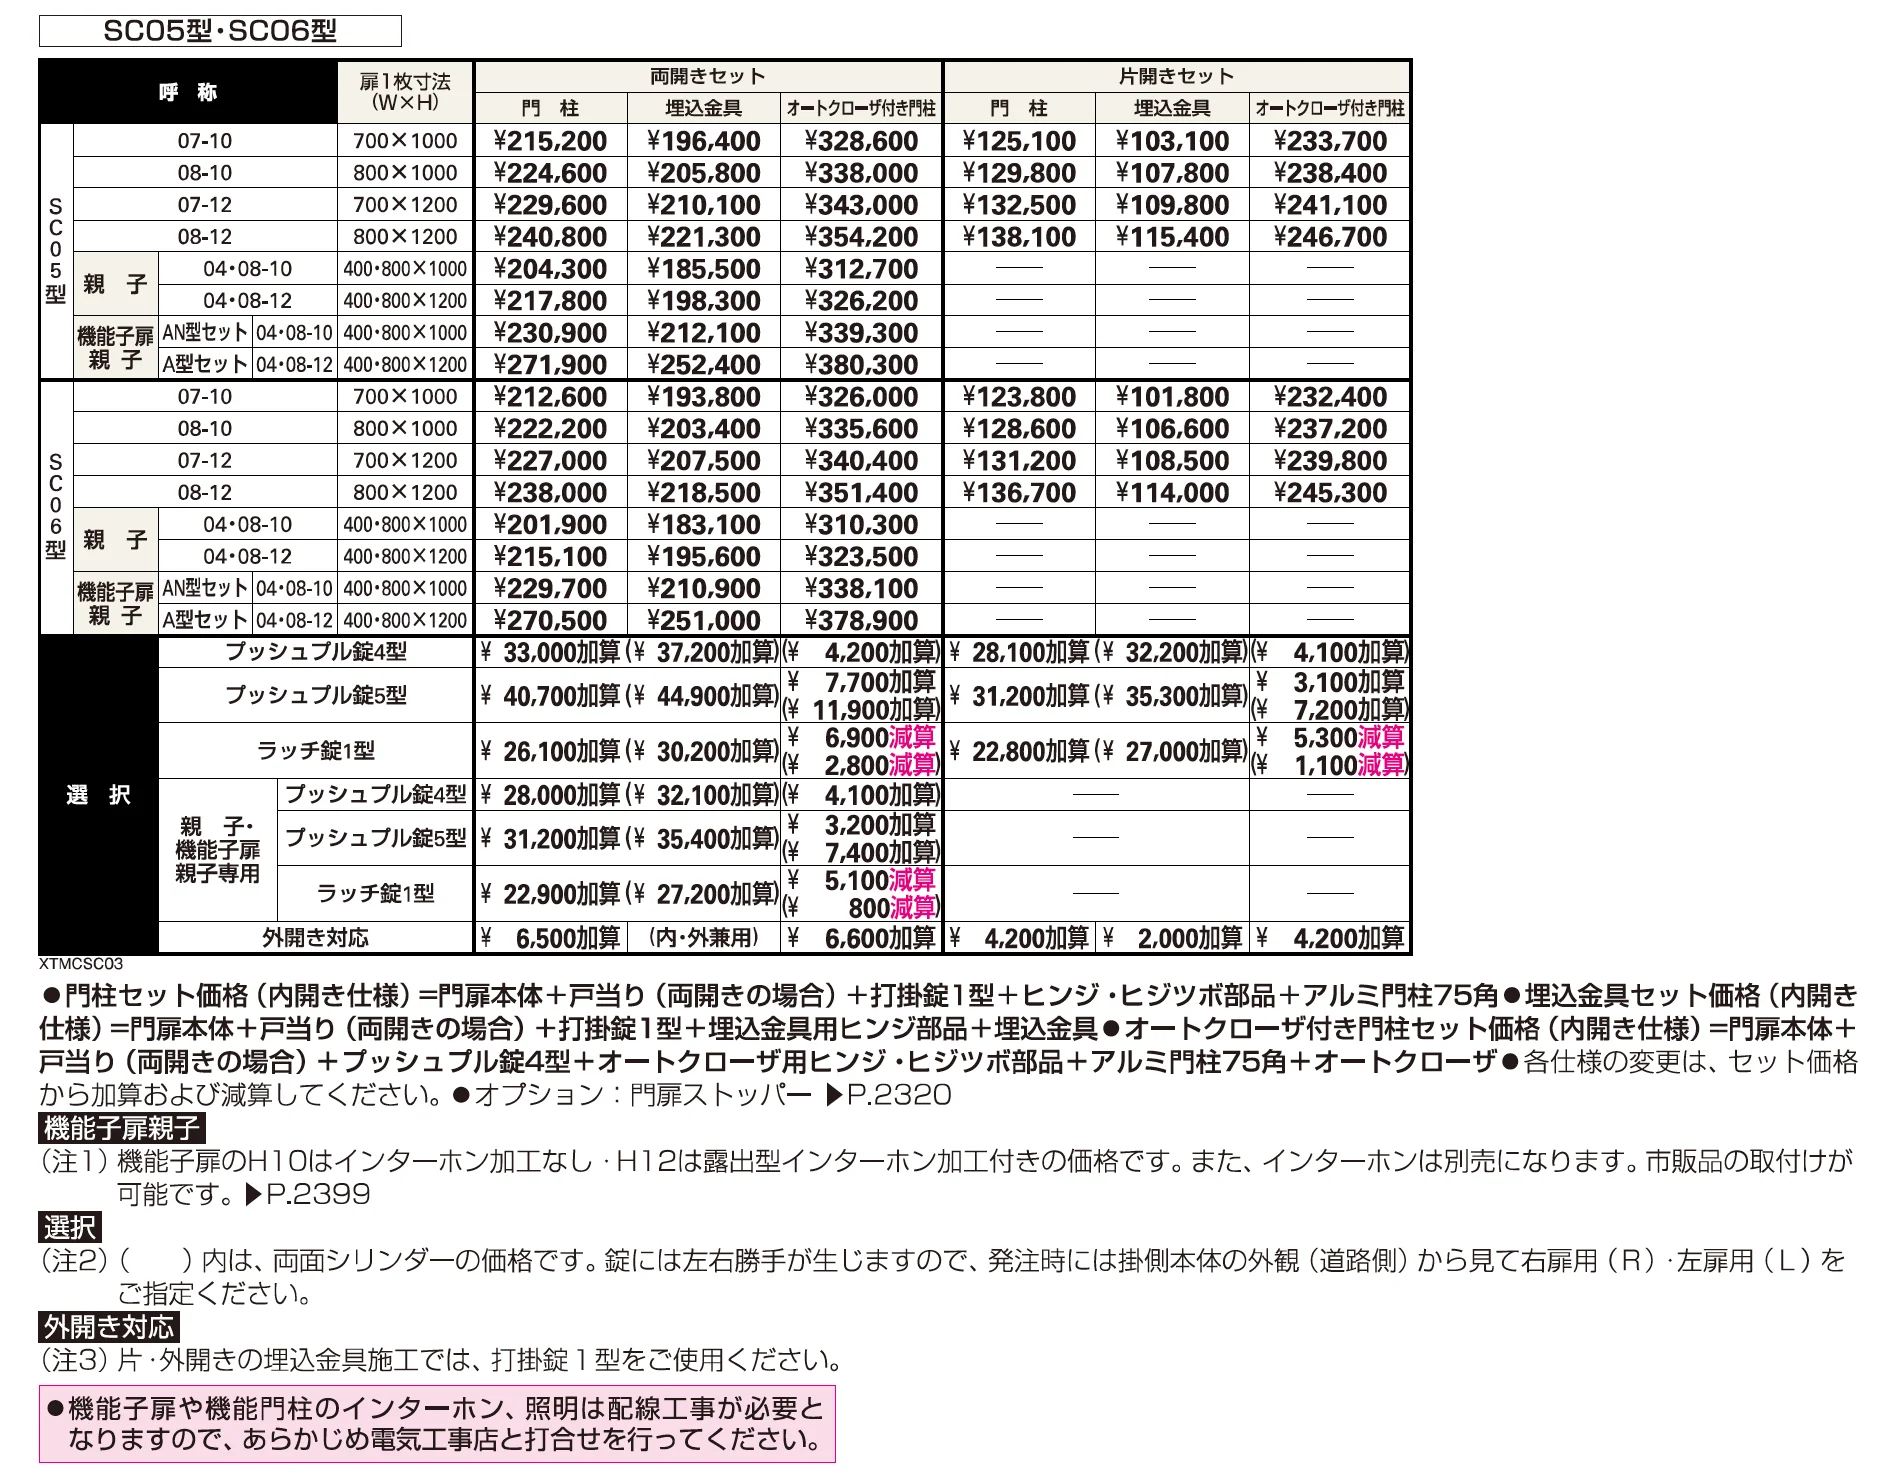Viewport: 1892px width, 1480px height.
Task: Click the 選択 note heading below table
Action: (x=70, y=1227)
